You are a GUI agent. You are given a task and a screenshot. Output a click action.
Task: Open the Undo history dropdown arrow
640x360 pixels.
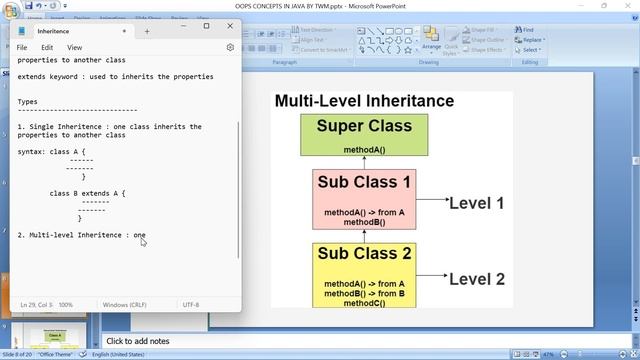click(45, 6)
